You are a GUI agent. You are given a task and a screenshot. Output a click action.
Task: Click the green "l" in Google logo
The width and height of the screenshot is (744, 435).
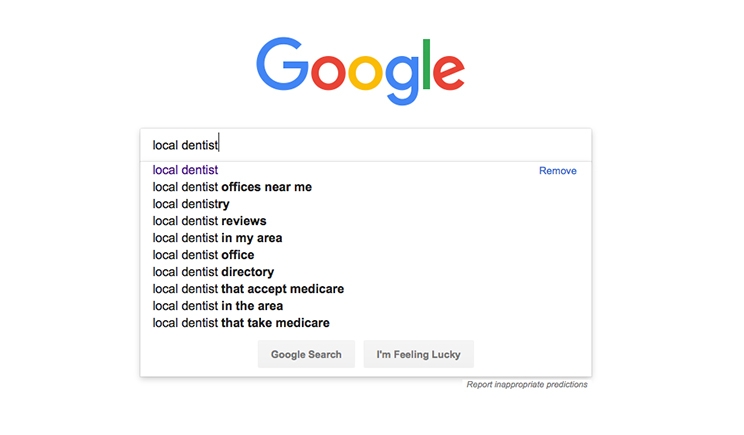[426, 64]
